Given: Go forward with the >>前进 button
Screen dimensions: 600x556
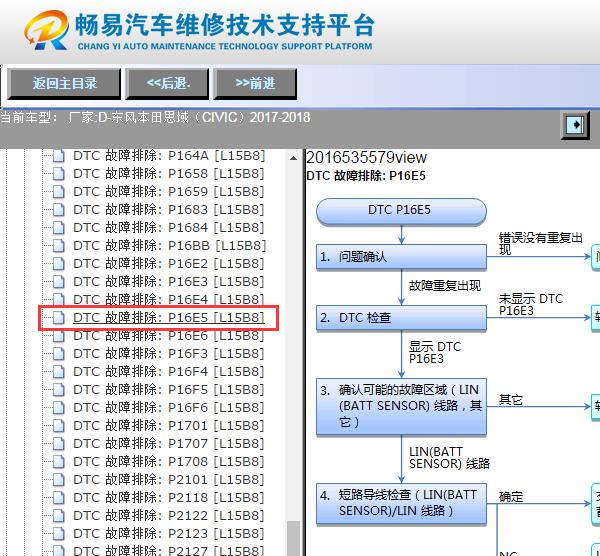Looking at the screenshot, I should [255, 84].
